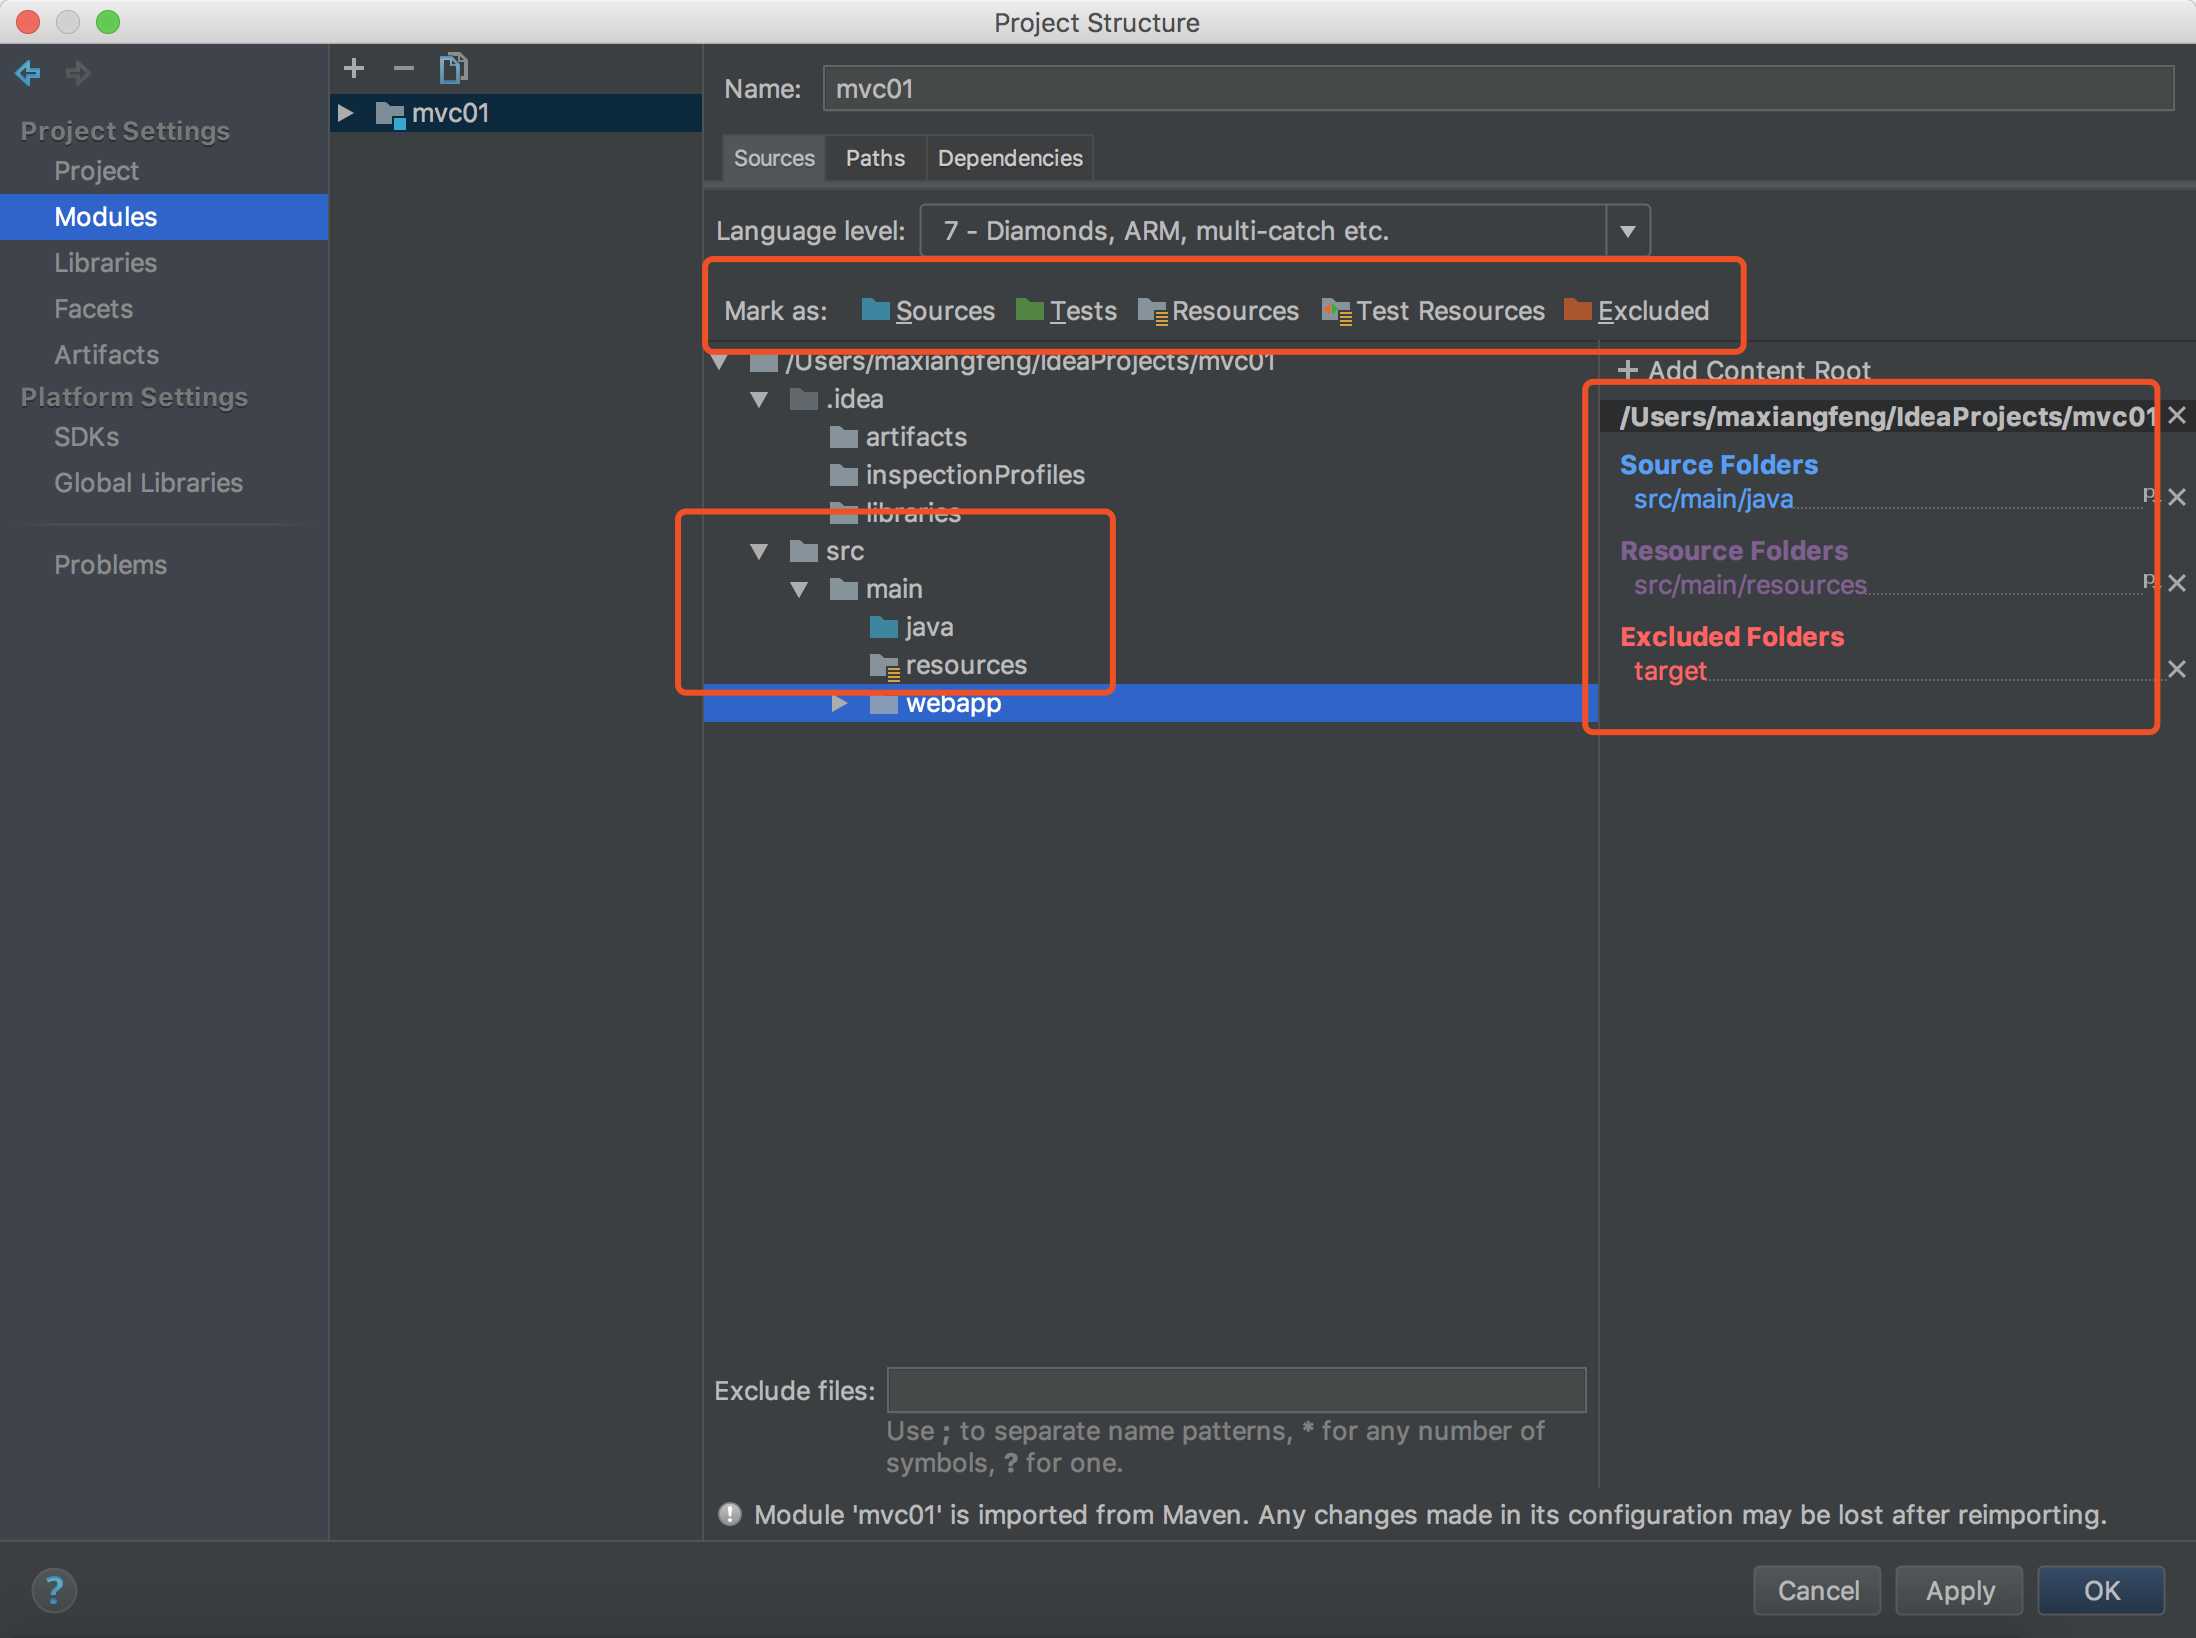
Task: Open SDKs platform settings
Action: click(x=86, y=437)
